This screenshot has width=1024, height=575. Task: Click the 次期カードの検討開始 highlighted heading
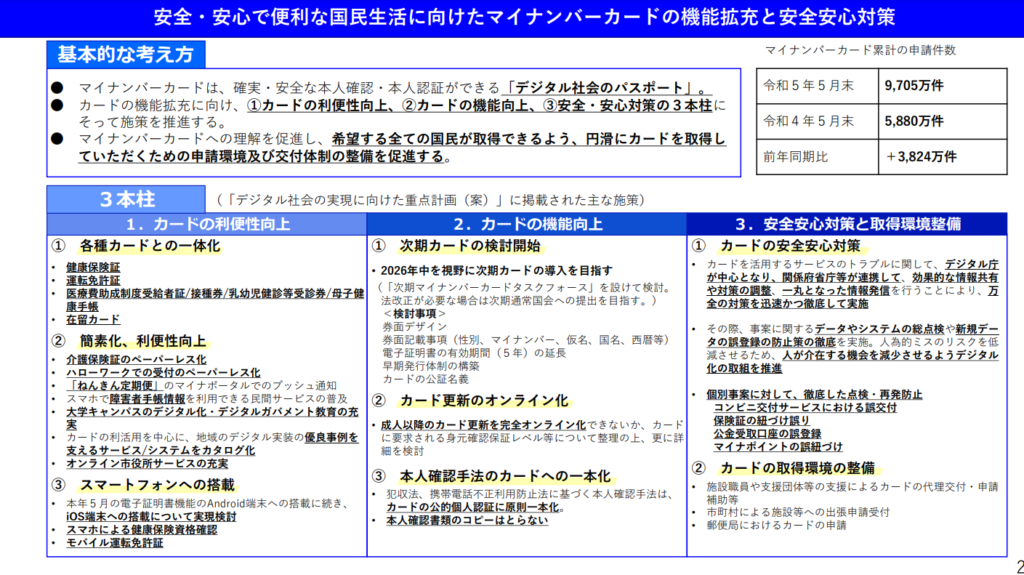pyautogui.click(x=470, y=246)
